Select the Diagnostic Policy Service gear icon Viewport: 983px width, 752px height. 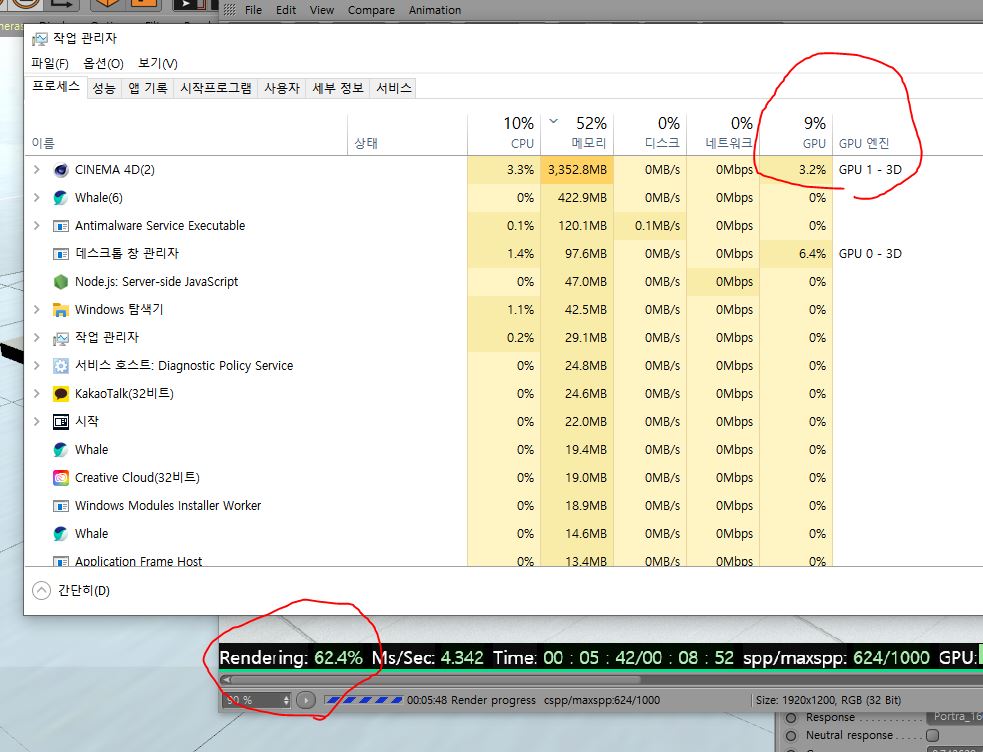coord(61,366)
